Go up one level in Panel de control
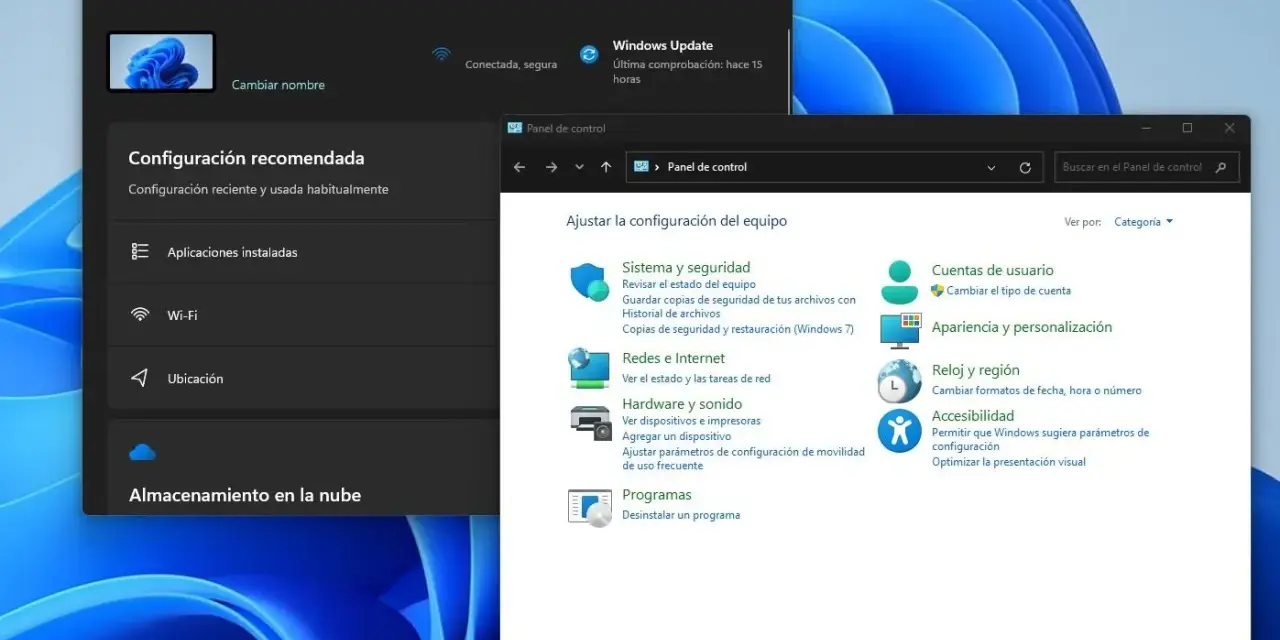Viewport: 1280px width, 640px height. (606, 167)
